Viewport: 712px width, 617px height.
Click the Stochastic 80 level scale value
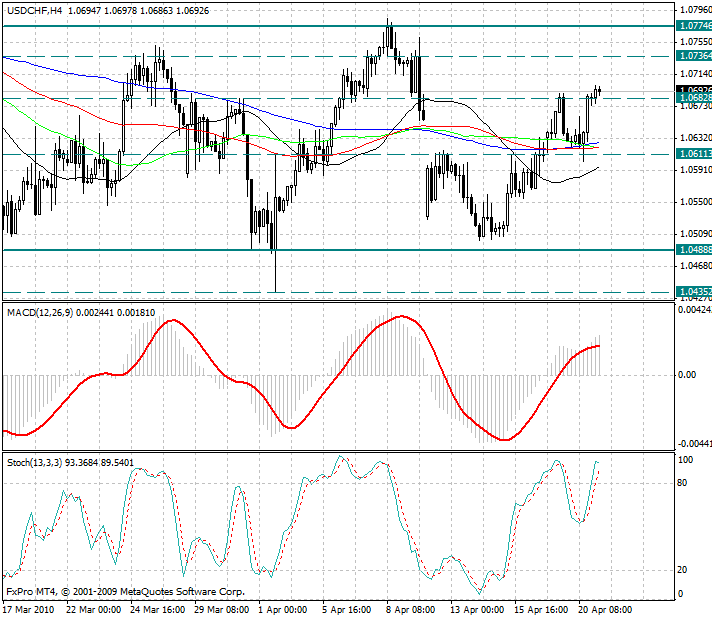[x=684, y=482]
